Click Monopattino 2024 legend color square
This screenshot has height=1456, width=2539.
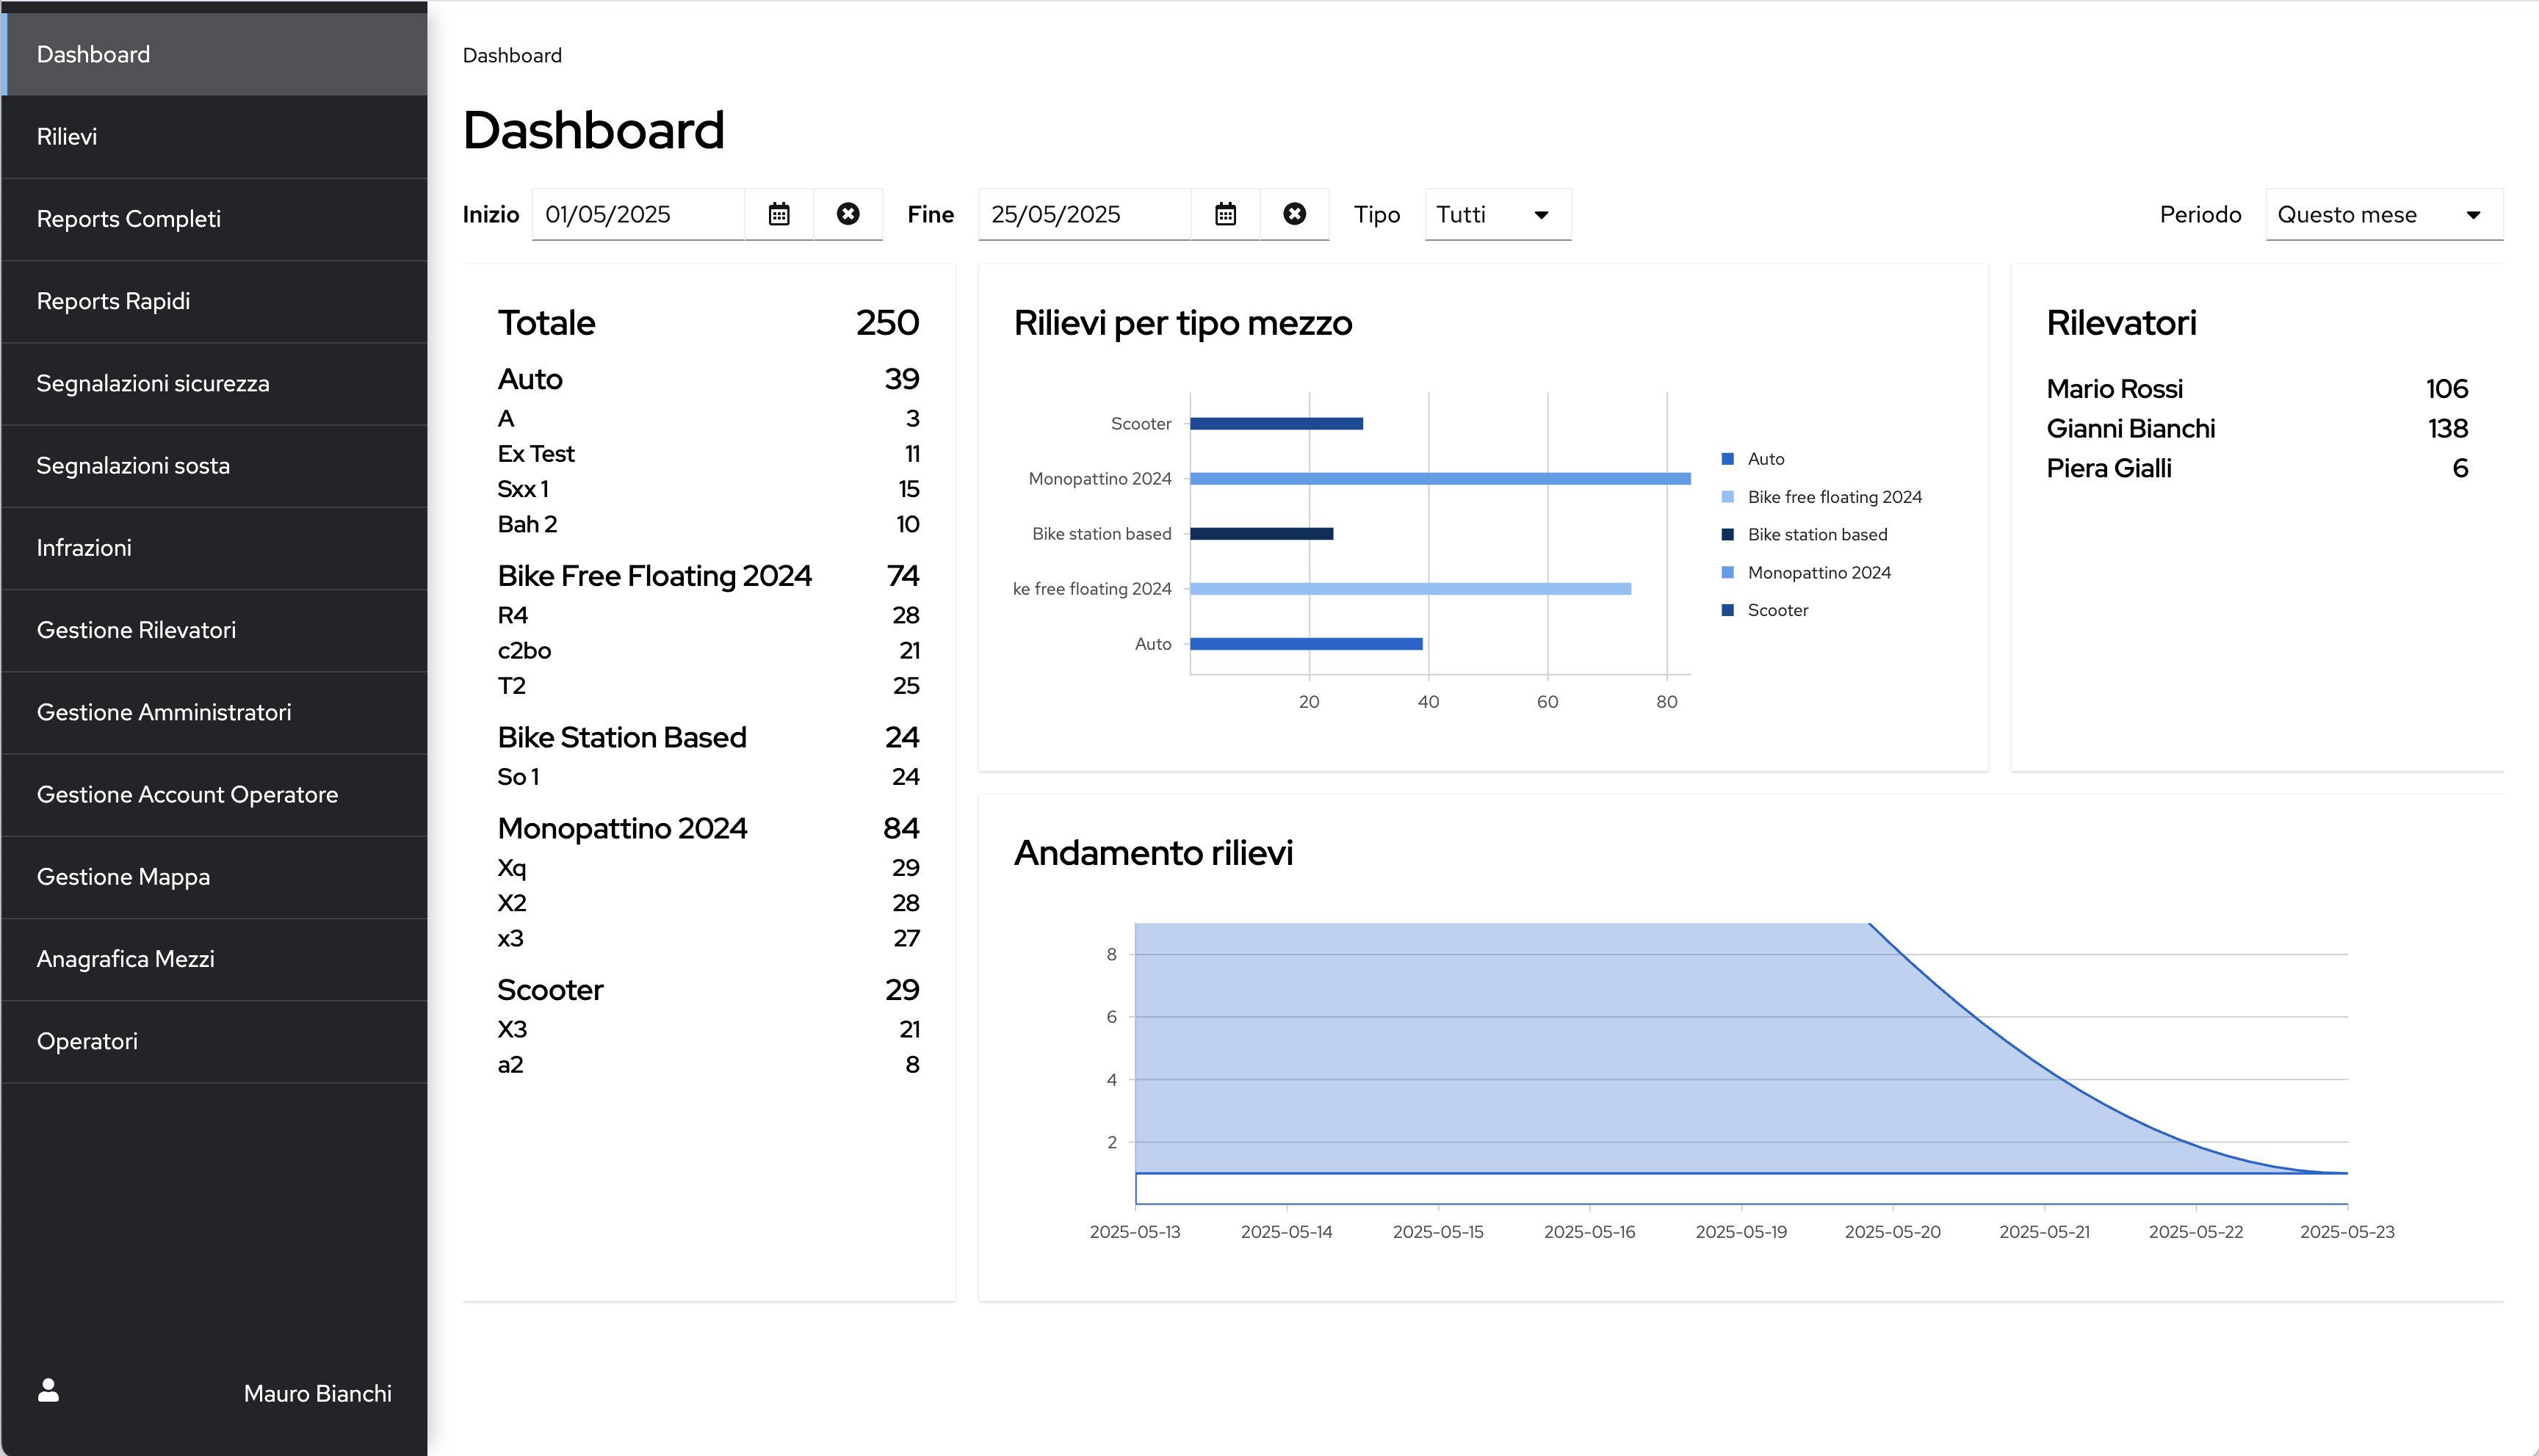[1727, 572]
